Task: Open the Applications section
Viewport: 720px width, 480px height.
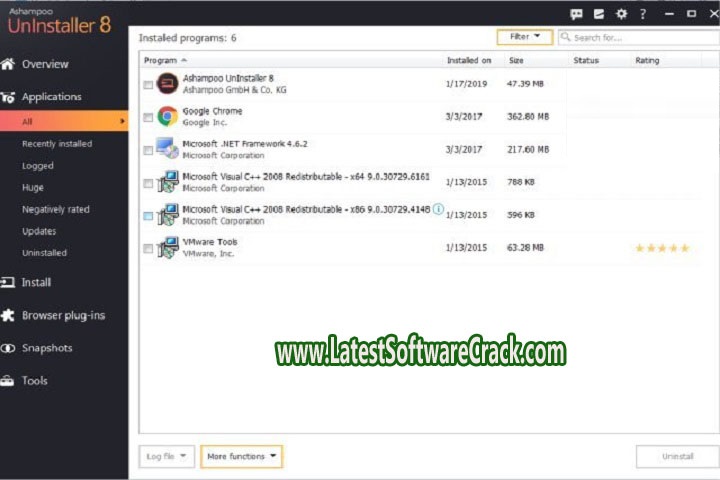Action: click(51, 97)
